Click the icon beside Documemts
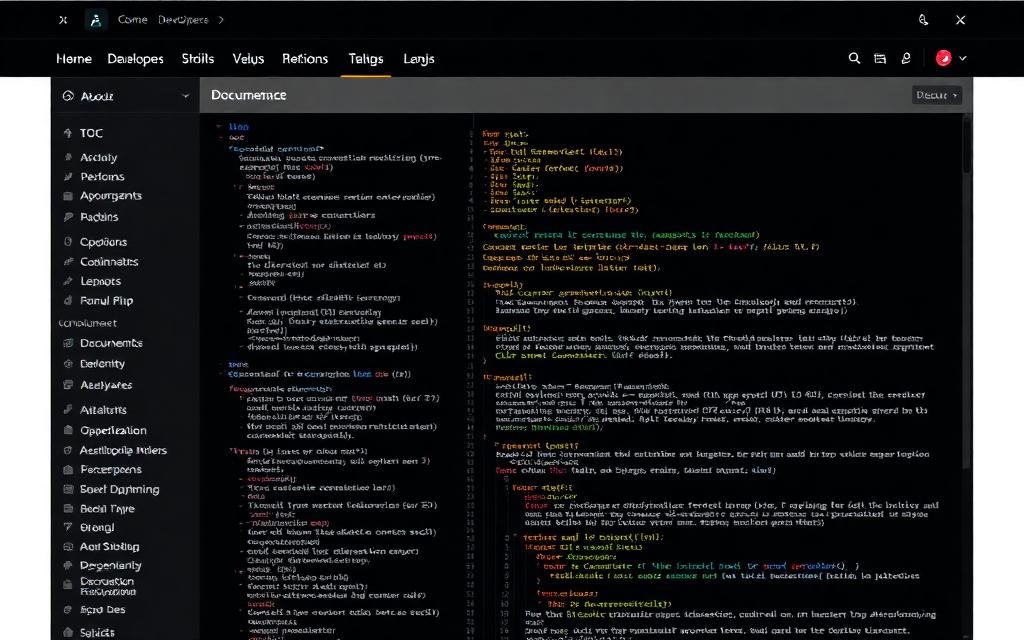The image size is (1024, 640). point(68,343)
